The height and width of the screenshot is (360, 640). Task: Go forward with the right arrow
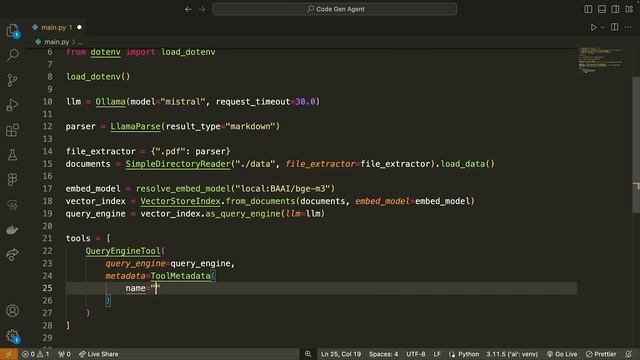pos(202,9)
